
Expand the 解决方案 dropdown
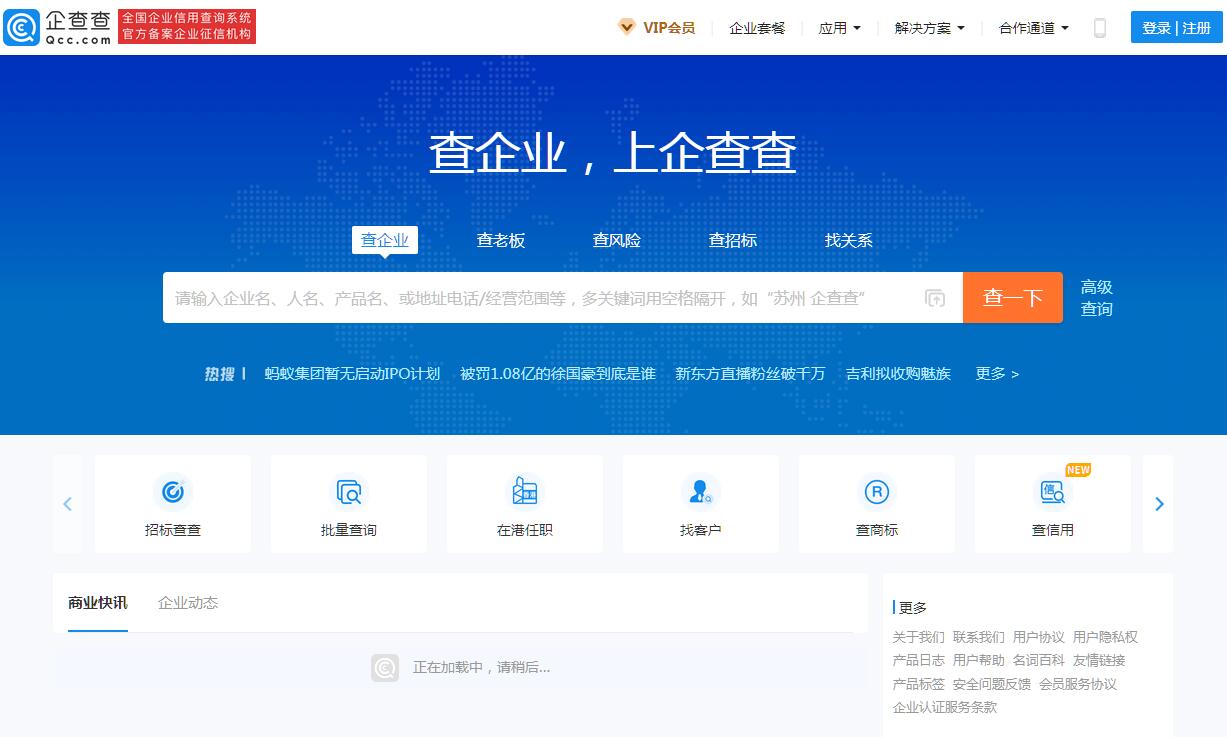point(930,28)
